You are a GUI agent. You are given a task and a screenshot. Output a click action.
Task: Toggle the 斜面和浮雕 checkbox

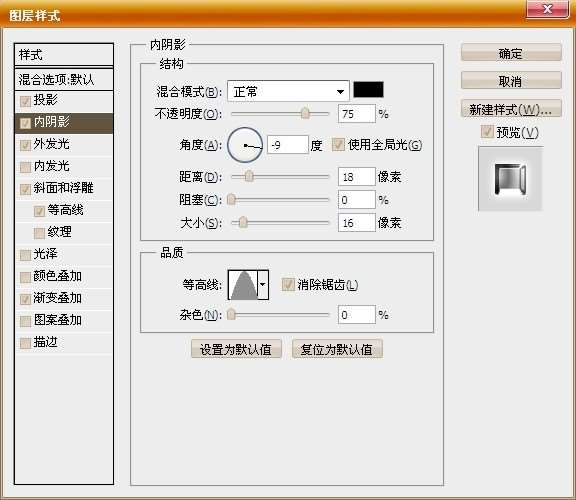pyautogui.click(x=25, y=189)
